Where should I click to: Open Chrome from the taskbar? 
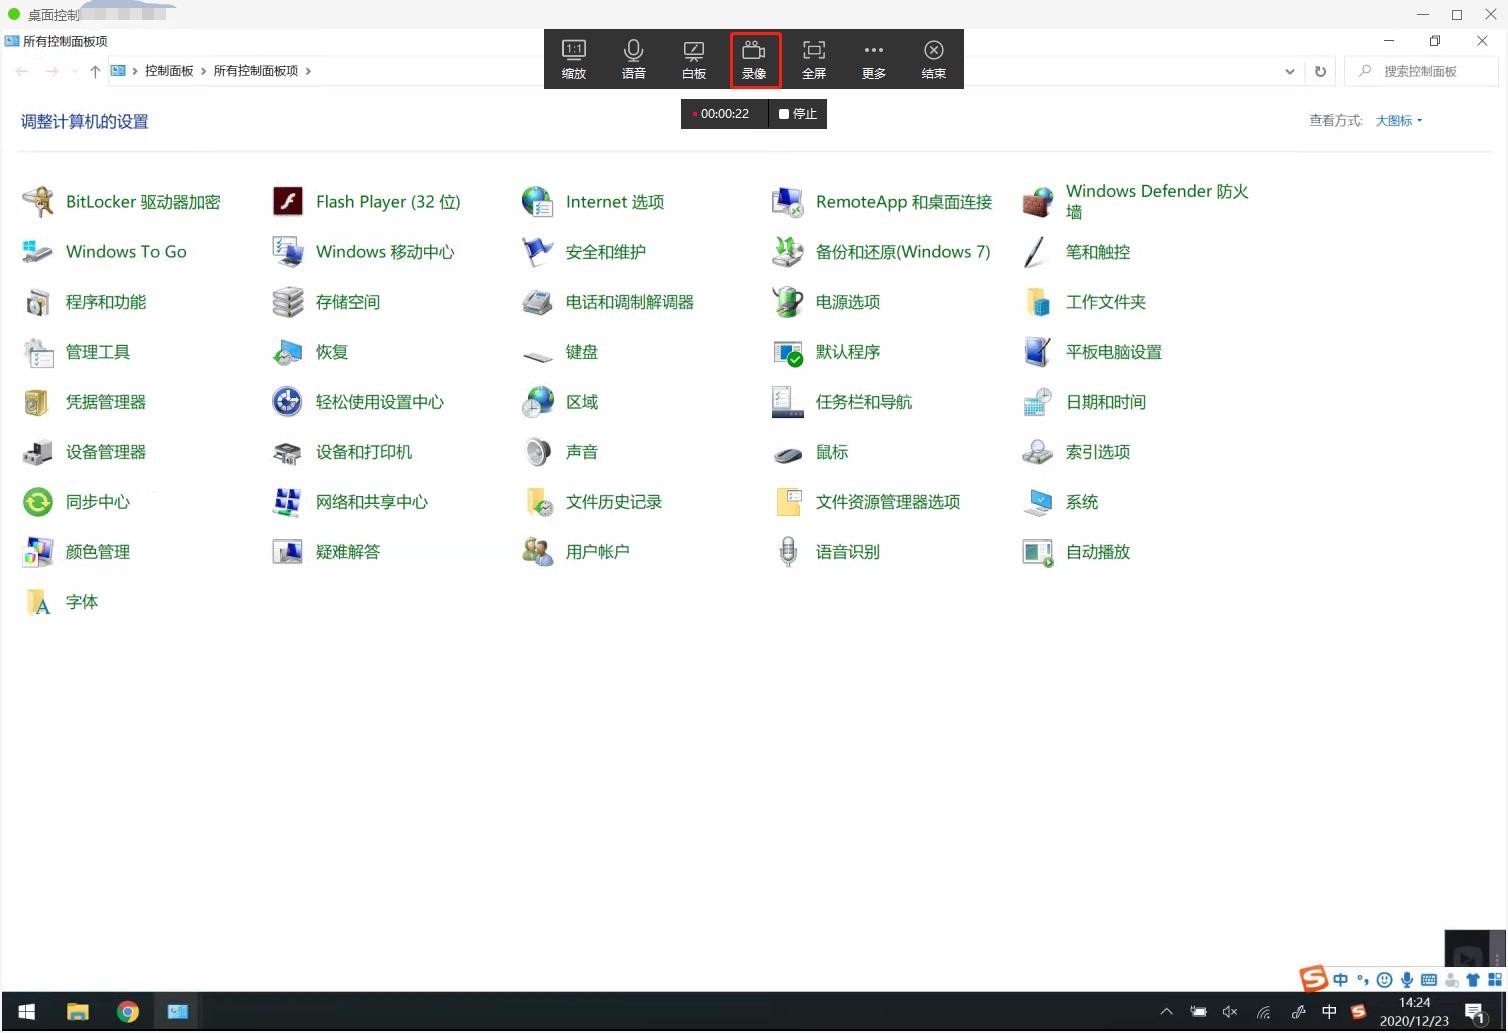128,1012
